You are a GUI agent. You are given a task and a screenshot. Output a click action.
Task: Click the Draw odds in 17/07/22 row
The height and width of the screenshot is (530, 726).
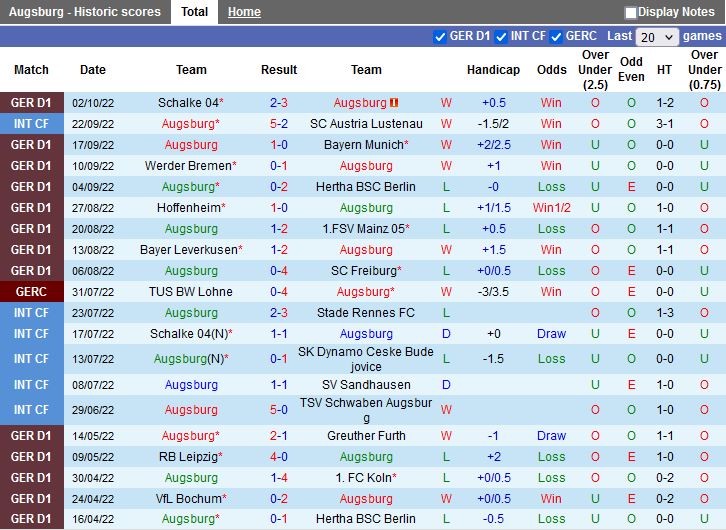pos(551,334)
